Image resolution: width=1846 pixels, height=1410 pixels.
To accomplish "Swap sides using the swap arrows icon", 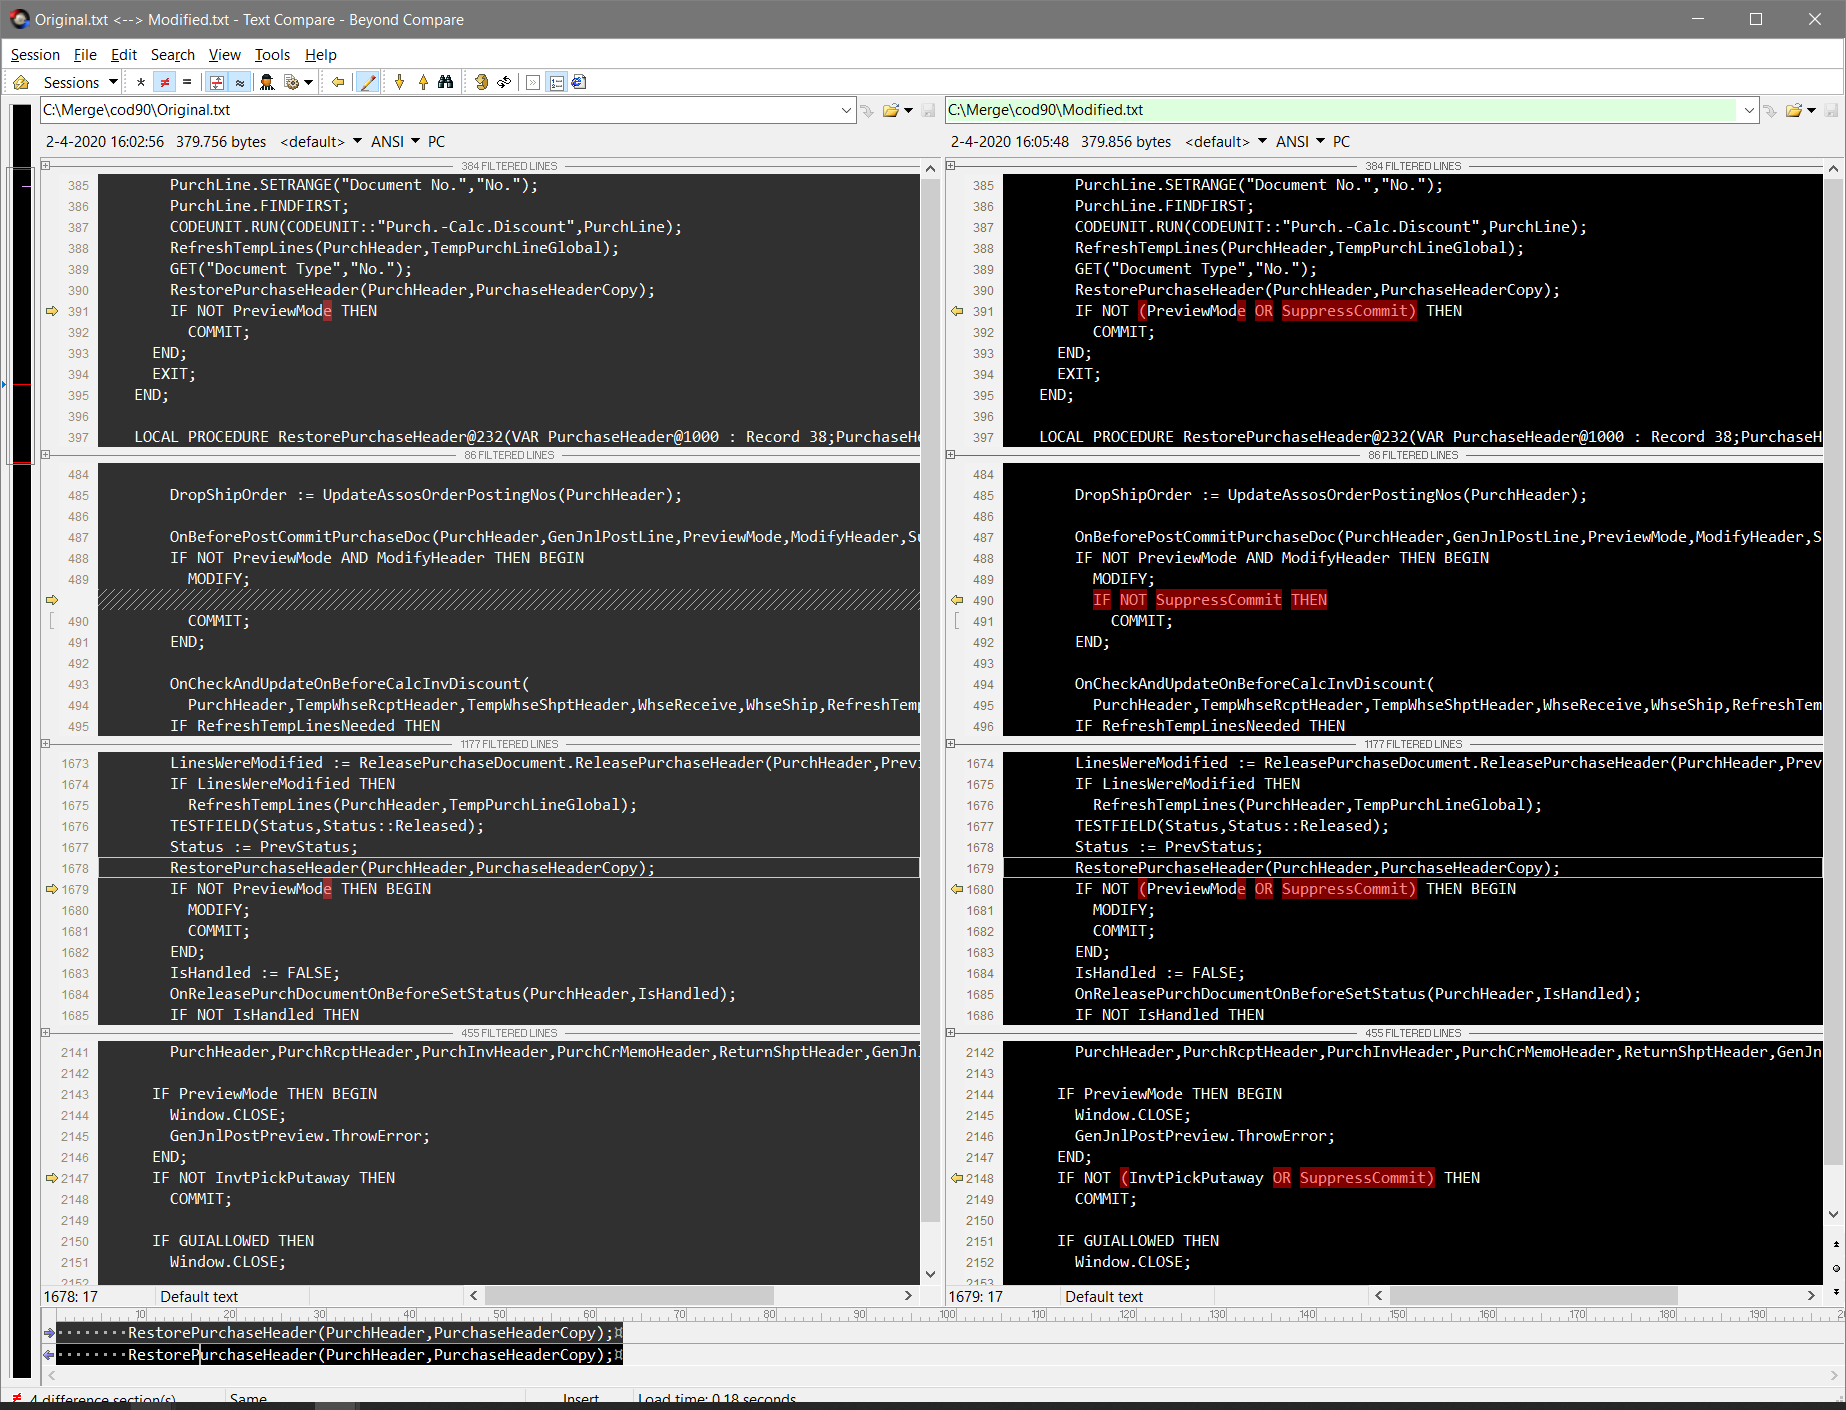I will (x=503, y=82).
